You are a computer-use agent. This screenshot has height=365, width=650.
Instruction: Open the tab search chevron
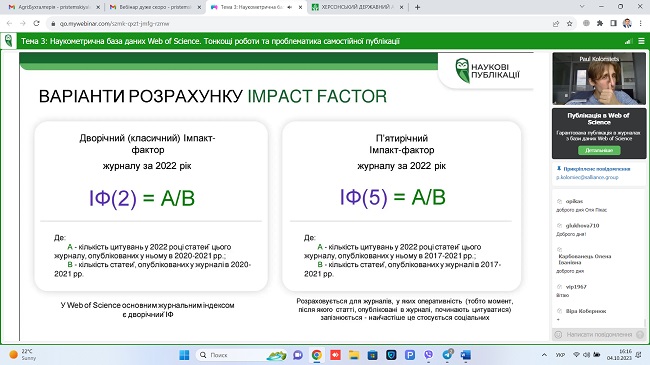(582, 7)
